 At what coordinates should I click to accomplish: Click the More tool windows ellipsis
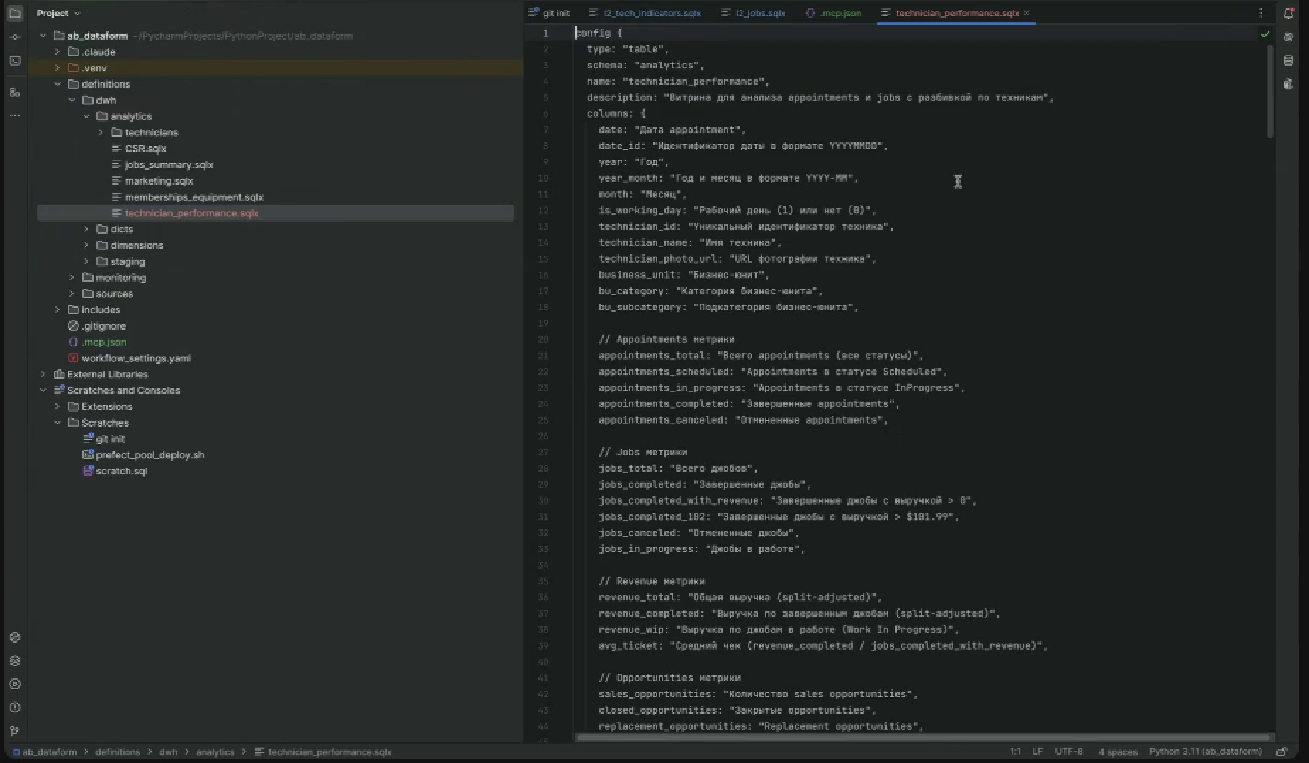15,116
